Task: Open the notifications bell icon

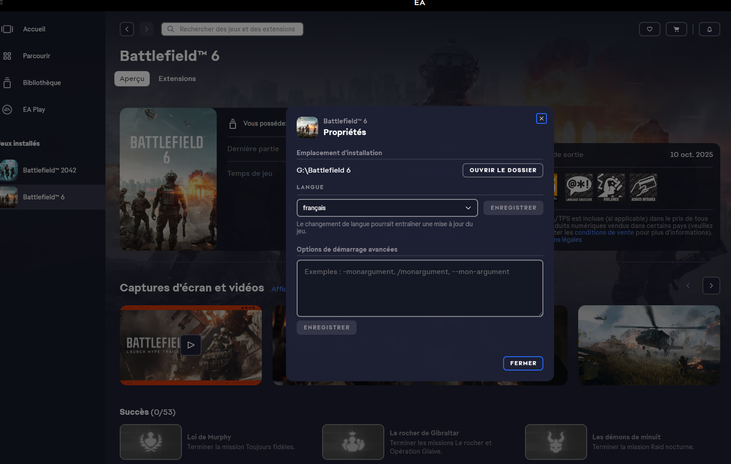Action: click(x=709, y=29)
